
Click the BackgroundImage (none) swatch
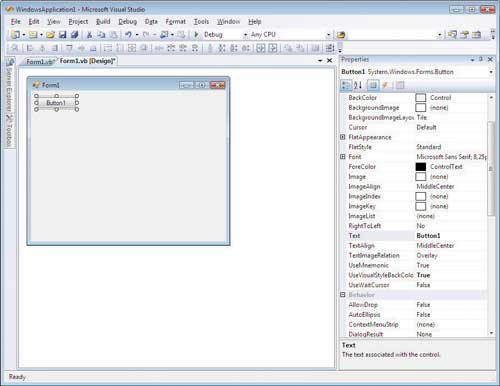421,108
